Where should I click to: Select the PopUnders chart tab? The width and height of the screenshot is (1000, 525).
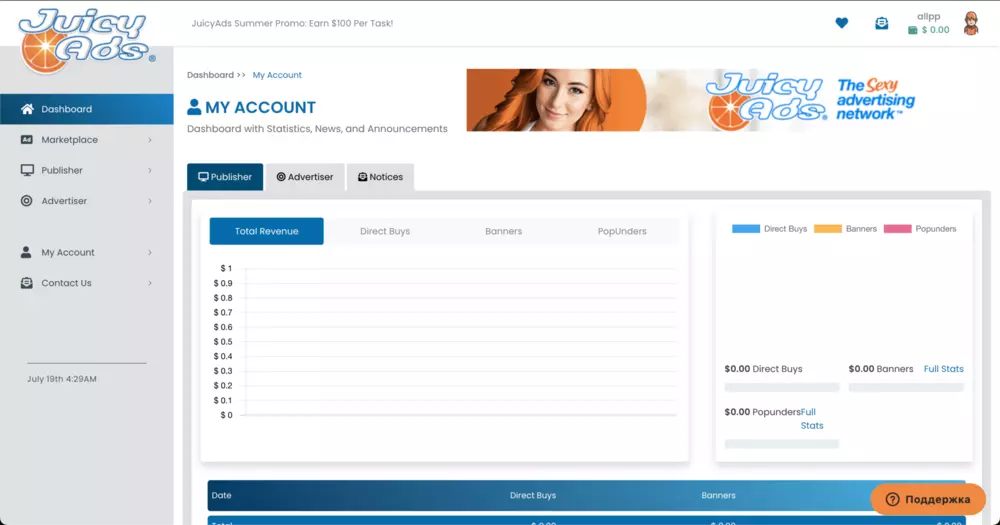[x=622, y=231]
